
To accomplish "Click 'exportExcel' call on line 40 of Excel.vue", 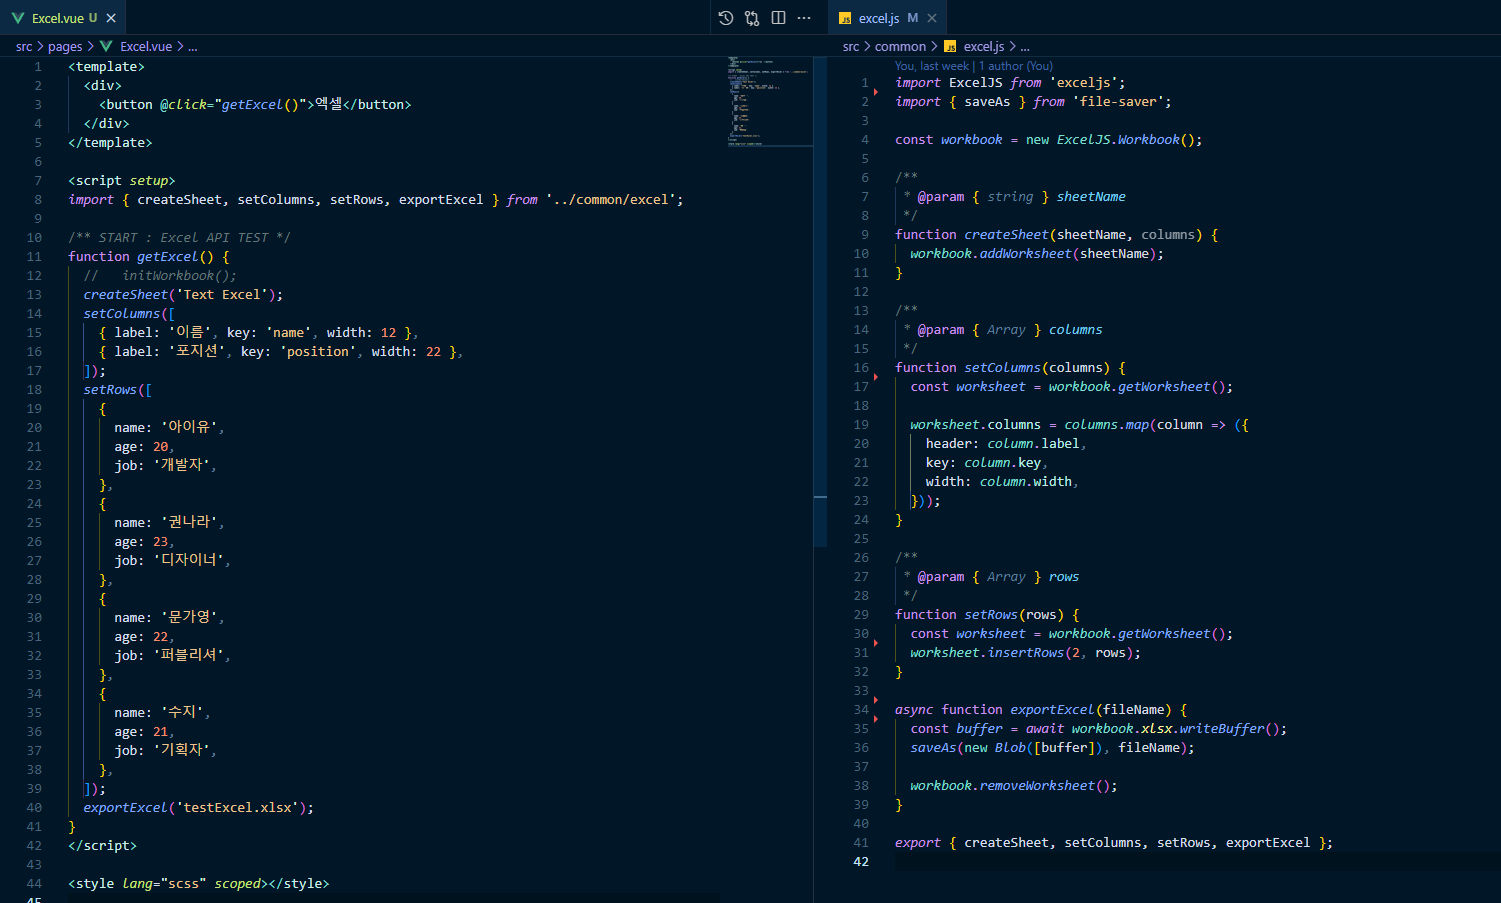I will tap(125, 808).
